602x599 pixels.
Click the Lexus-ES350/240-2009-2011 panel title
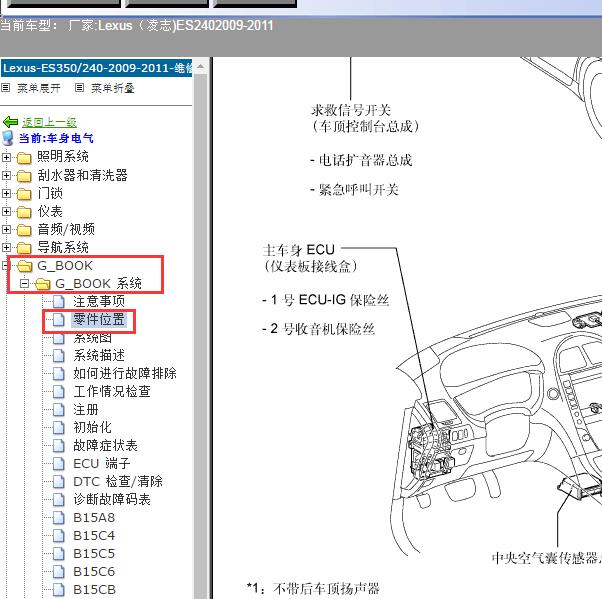[x=97, y=68]
